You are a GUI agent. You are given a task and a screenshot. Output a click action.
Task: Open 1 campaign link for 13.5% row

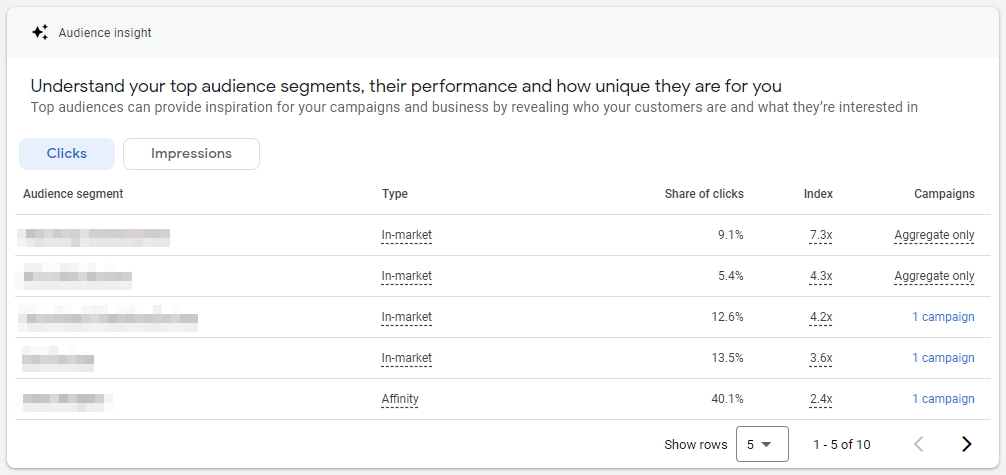pos(943,358)
